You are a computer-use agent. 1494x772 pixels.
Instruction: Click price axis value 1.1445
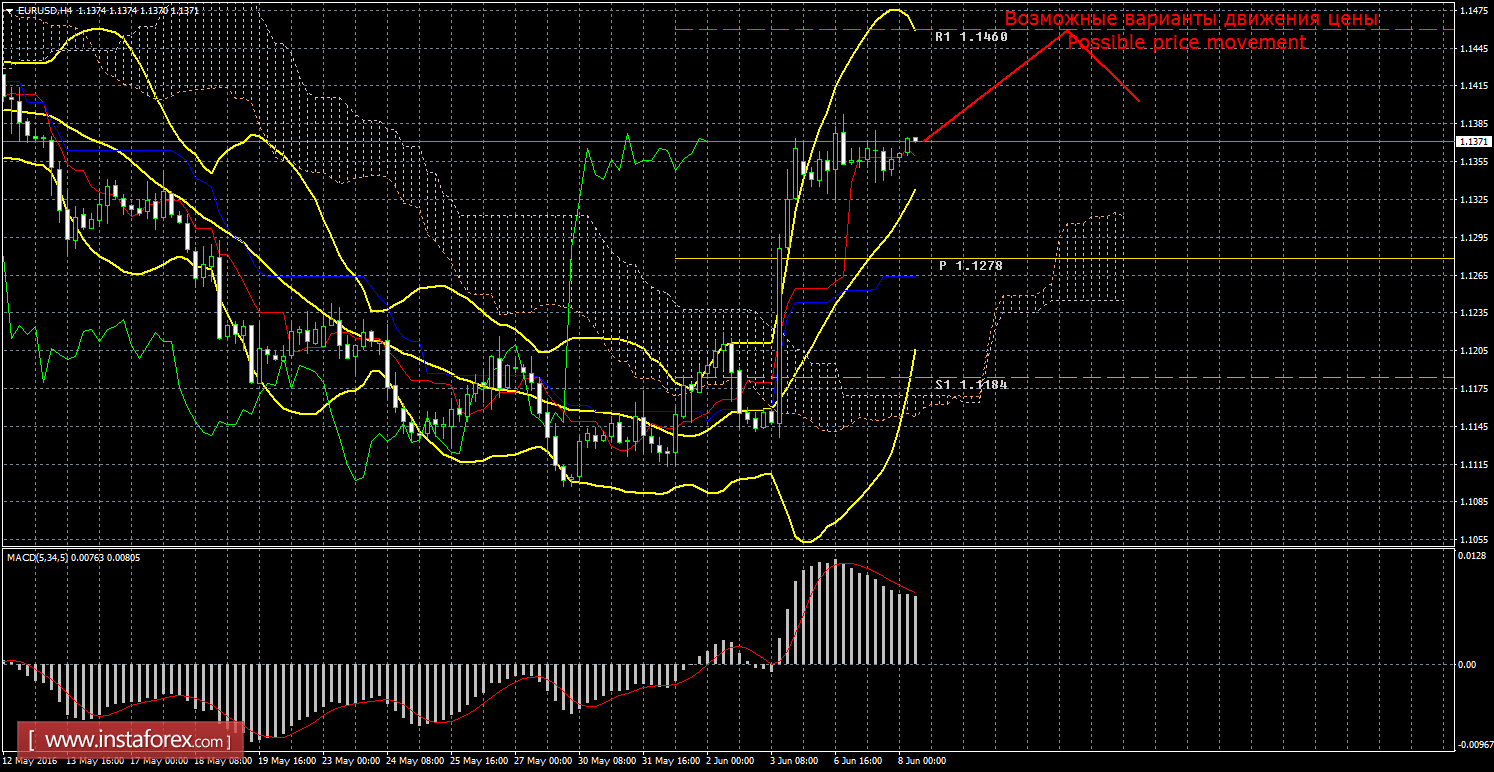click(1473, 48)
